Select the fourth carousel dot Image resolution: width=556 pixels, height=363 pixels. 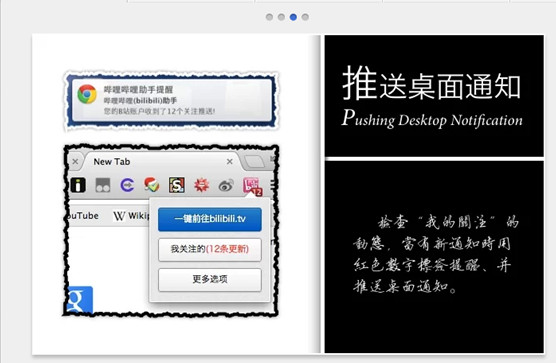(305, 17)
